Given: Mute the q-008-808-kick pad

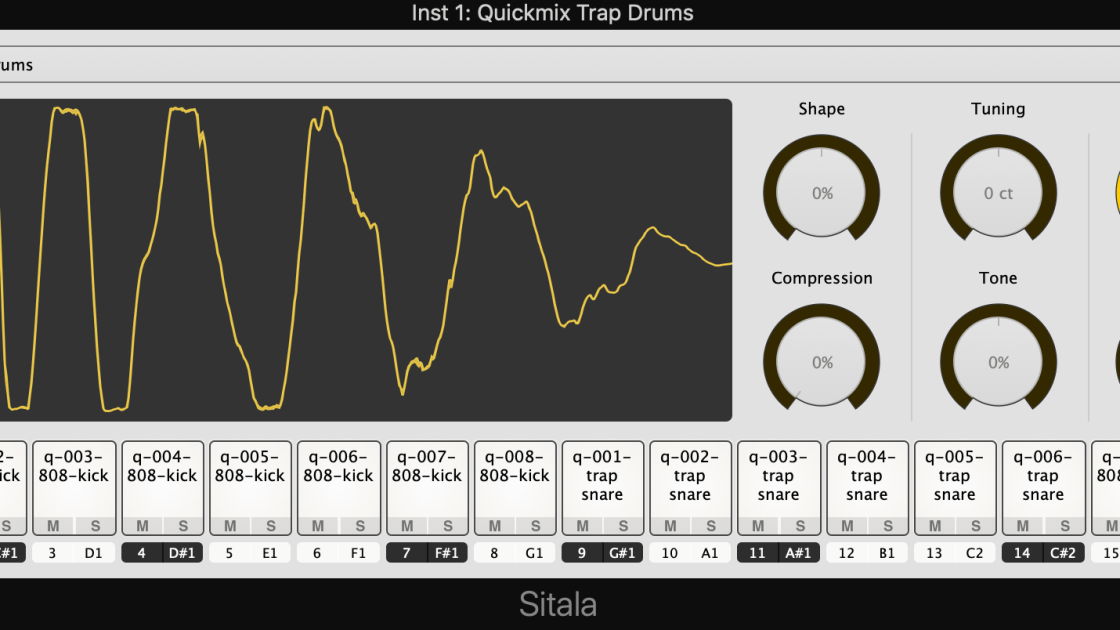Looking at the screenshot, I should [x=494, y=526].
